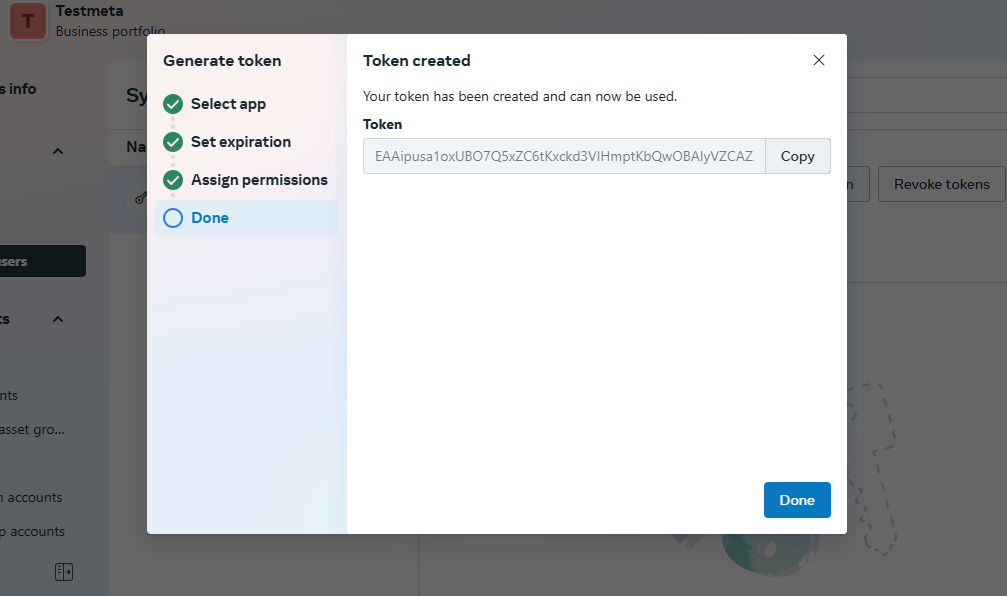Select the Done step circle

(172, 217)
